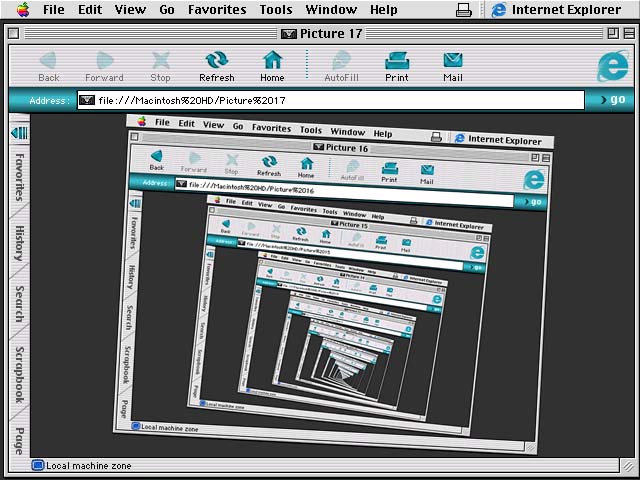This screenshot has width=640, height=480.
Task: Open the History side tab
Action: 19,243
